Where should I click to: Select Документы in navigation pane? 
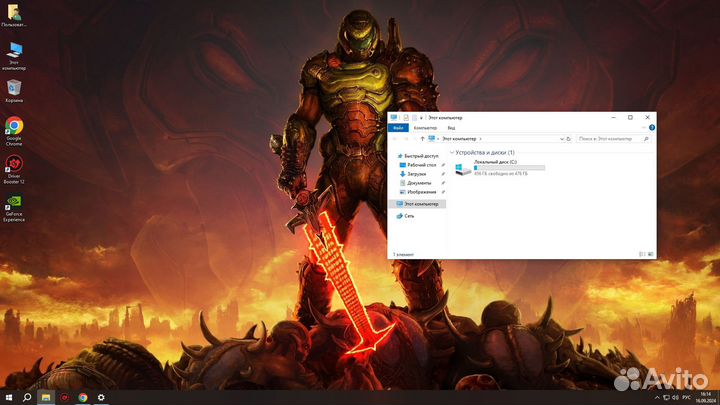tap(417, 183)
